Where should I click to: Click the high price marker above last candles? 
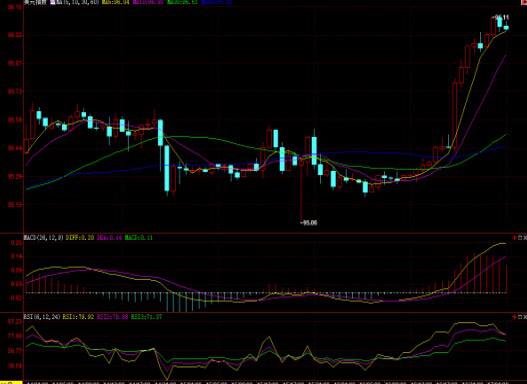click(501, 17)
